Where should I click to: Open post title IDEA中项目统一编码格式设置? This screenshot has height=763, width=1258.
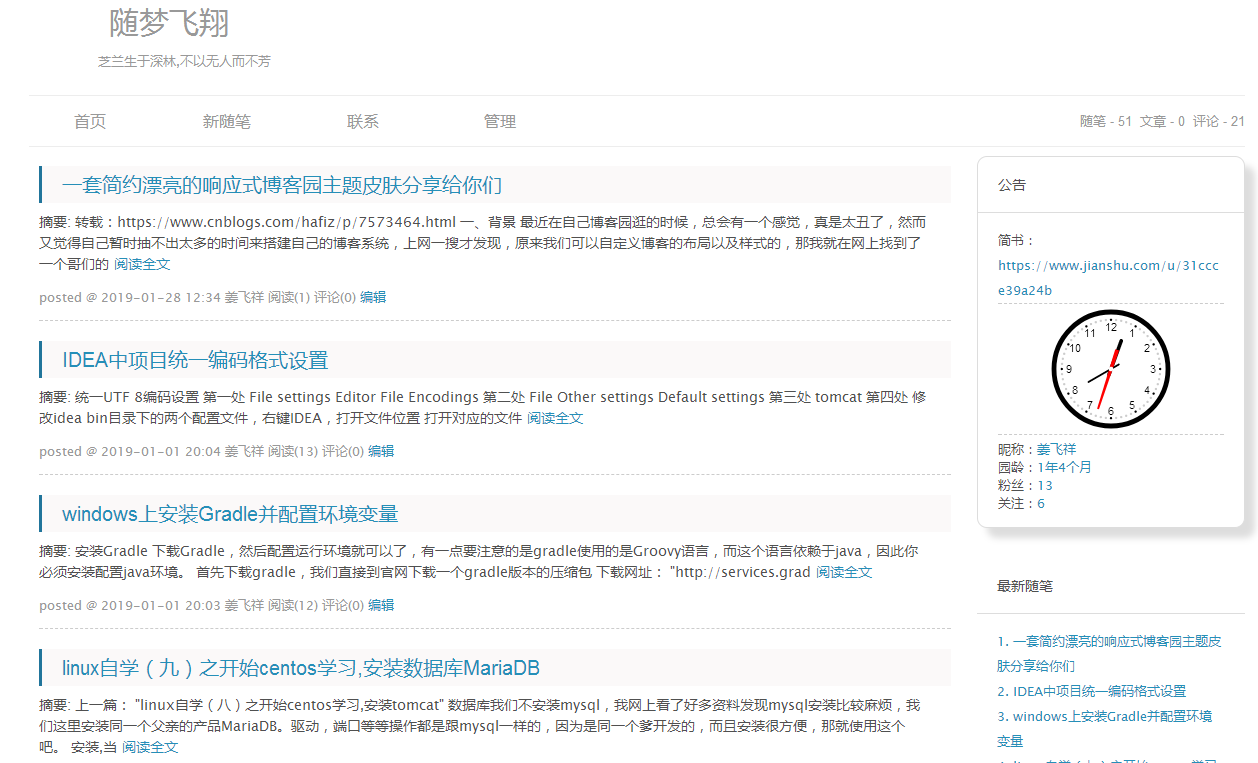[195, 360]
